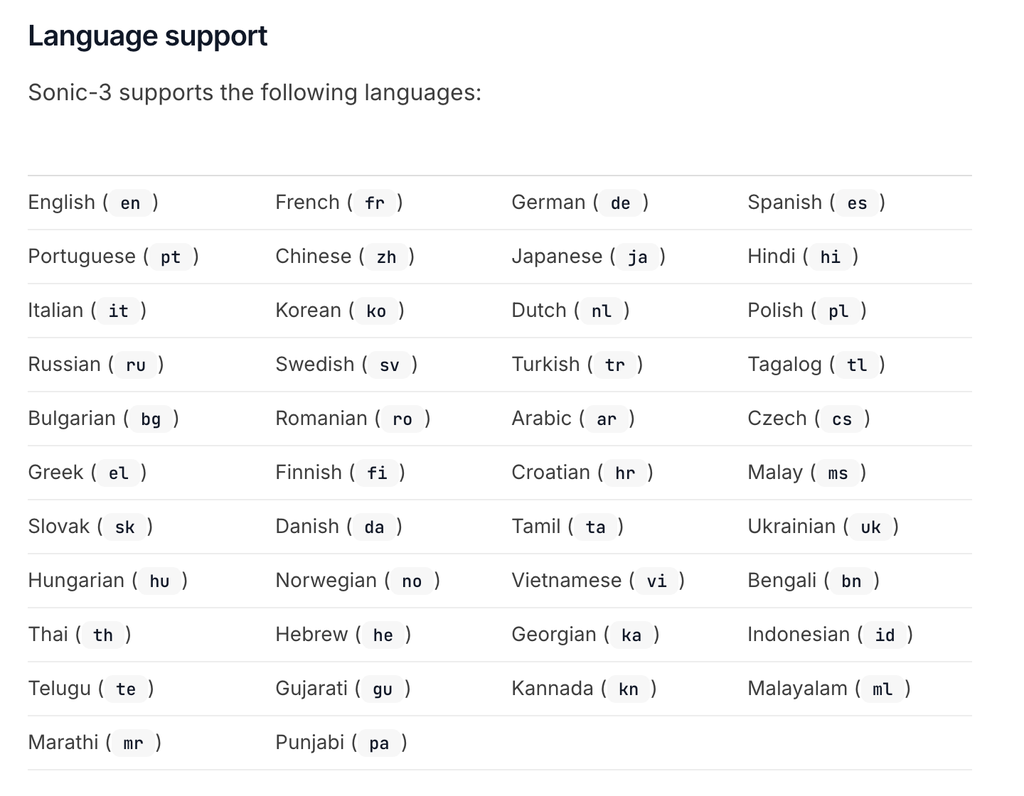Click the Hindi table entry
1024x796 pixels.
802,257
